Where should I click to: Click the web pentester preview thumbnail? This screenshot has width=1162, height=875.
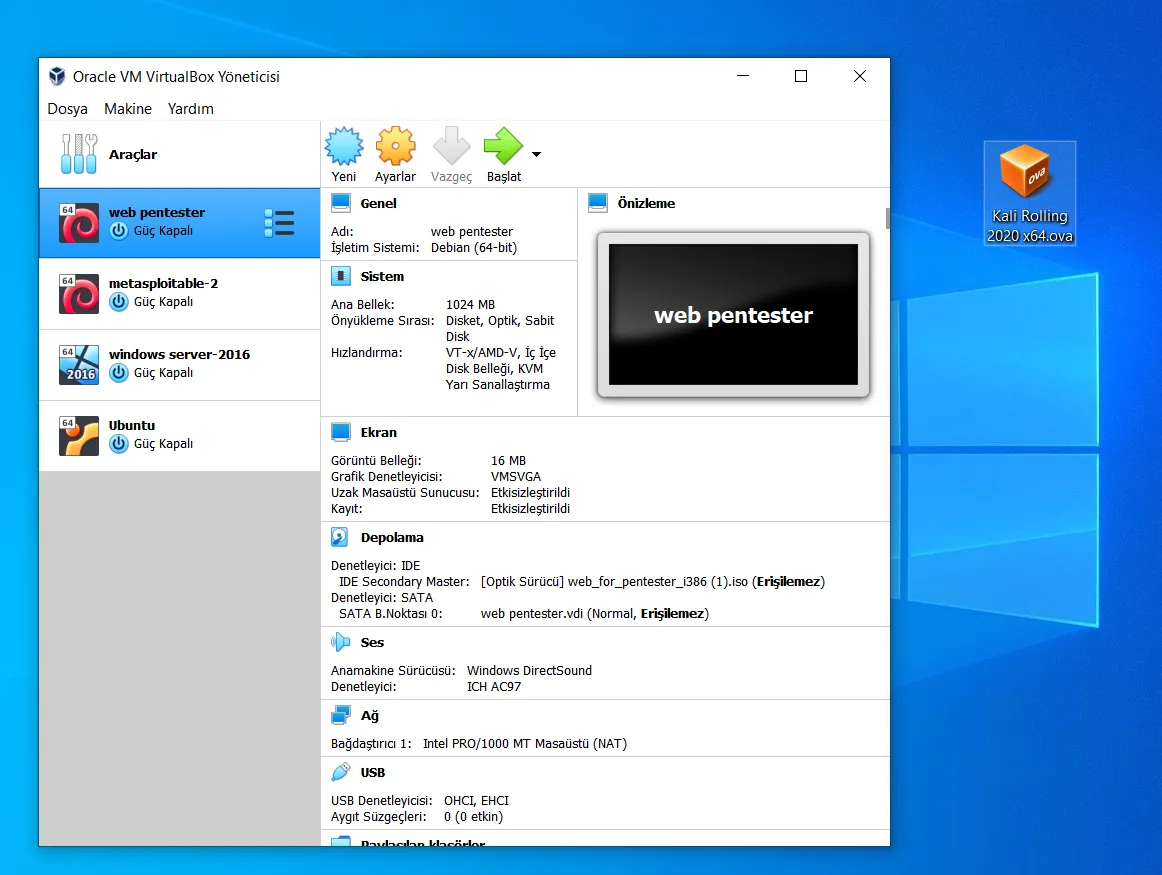coord(733,315)
